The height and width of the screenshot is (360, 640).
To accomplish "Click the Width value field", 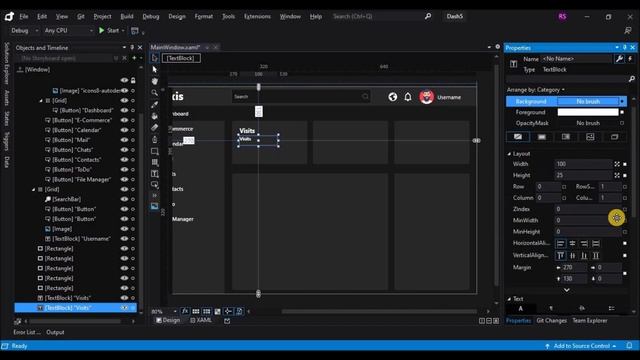I will [x=583, y=164].
